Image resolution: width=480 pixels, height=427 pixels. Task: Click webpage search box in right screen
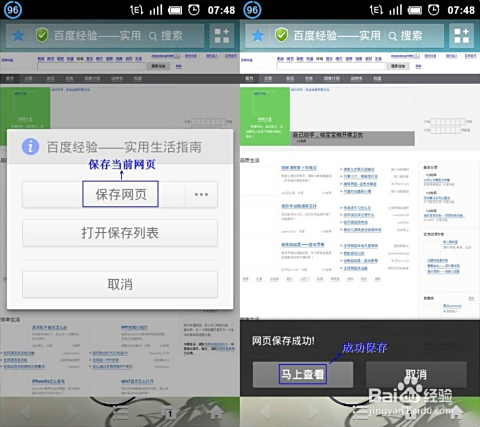click(x=331, y=66)
